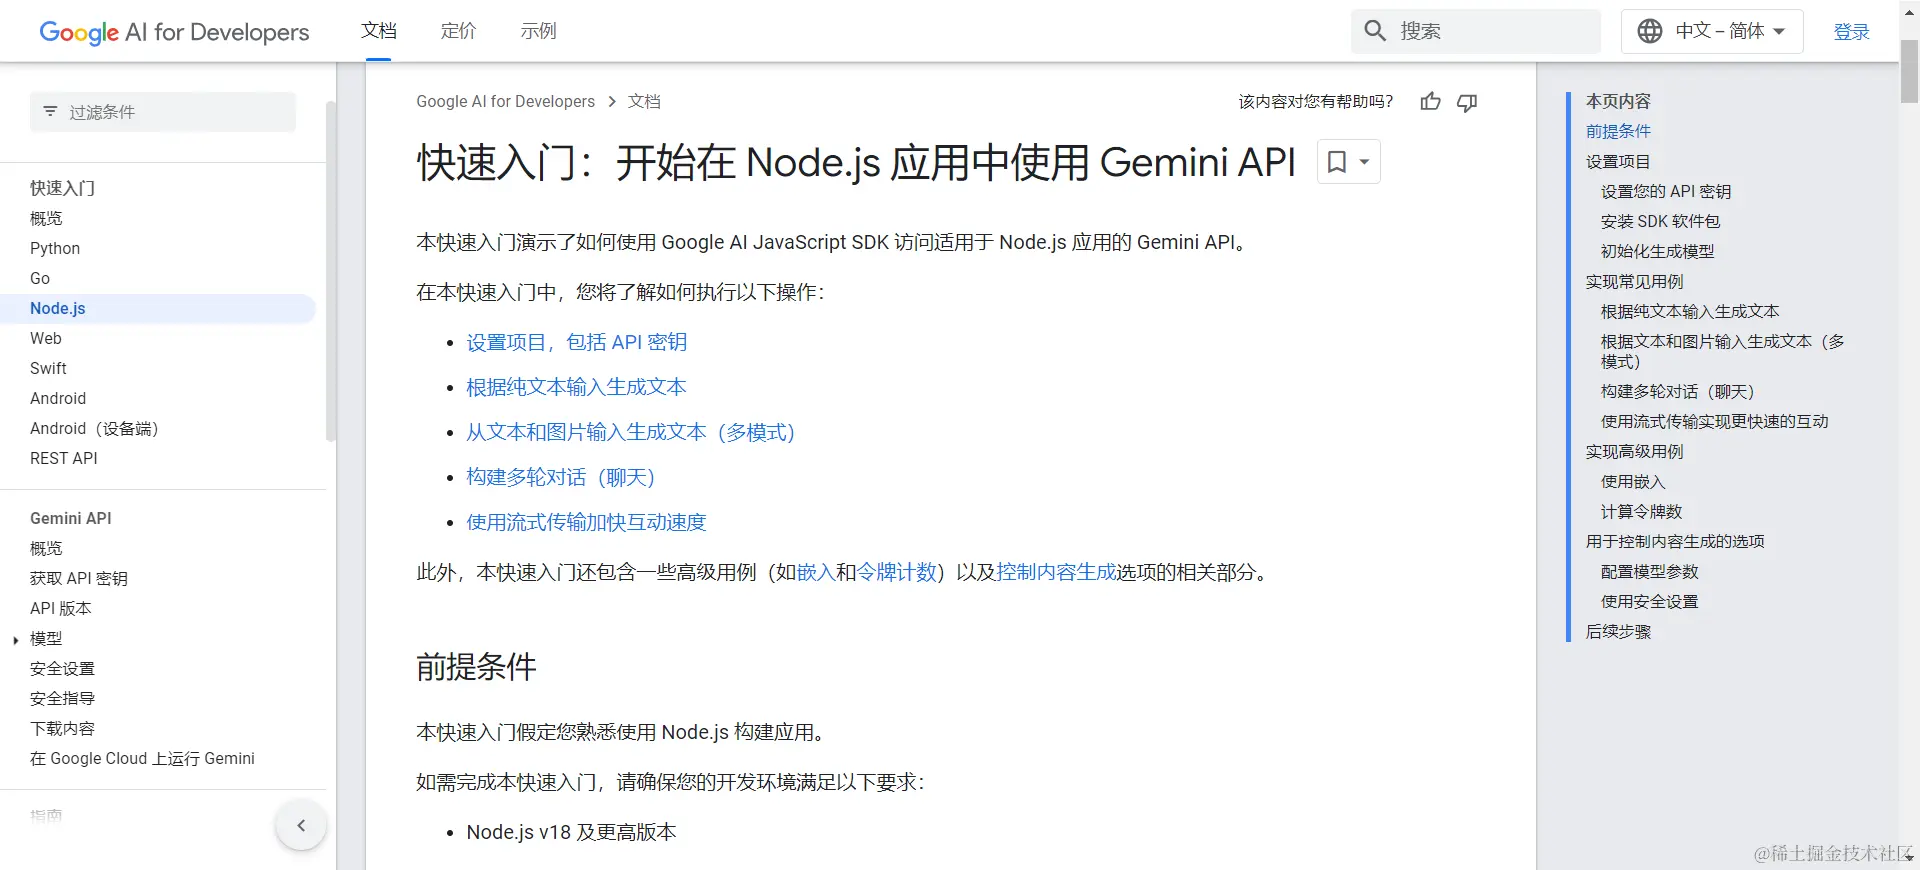The width and height of the screenshot is (1920, 870).
Task: Click breadcrumb 文档 link
Action: (644, 101)
